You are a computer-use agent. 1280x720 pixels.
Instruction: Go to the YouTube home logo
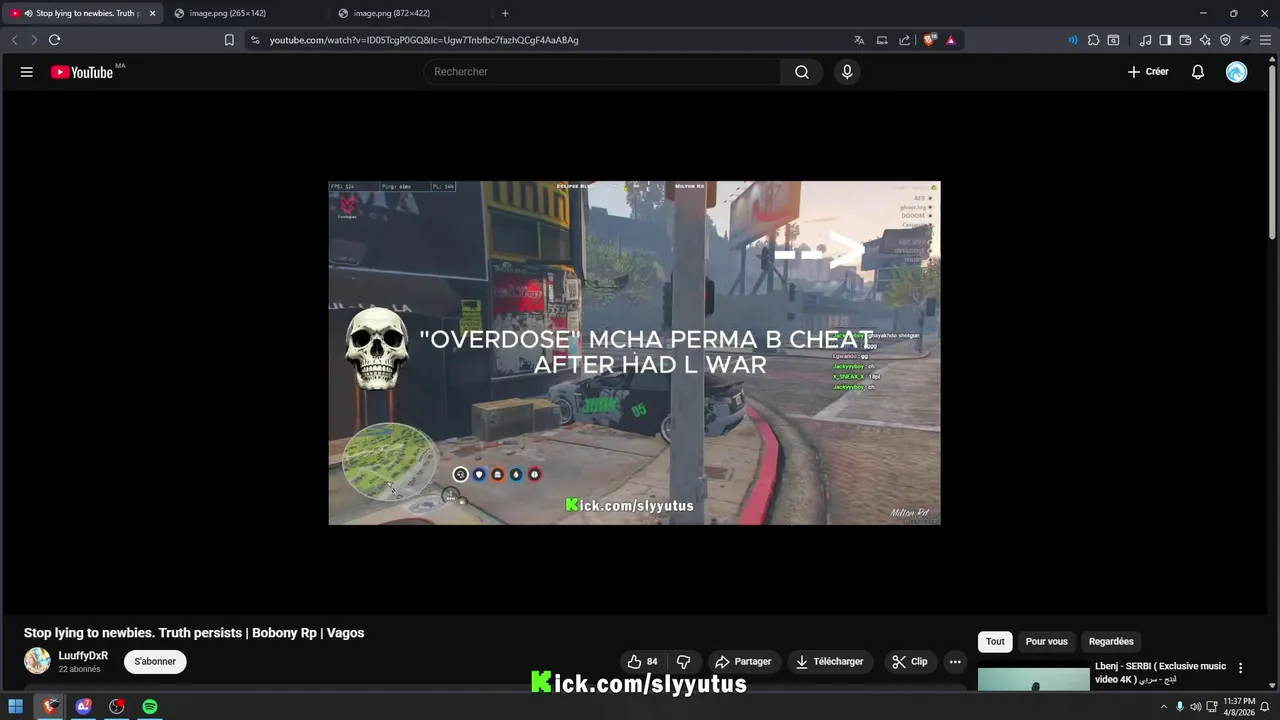tap(82, 72)
